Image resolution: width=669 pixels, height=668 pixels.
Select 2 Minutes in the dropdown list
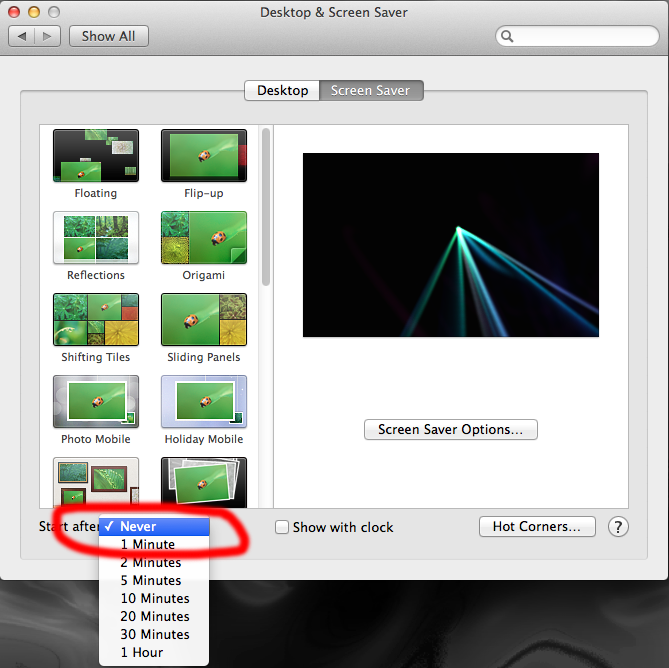[x=154, y=562]
